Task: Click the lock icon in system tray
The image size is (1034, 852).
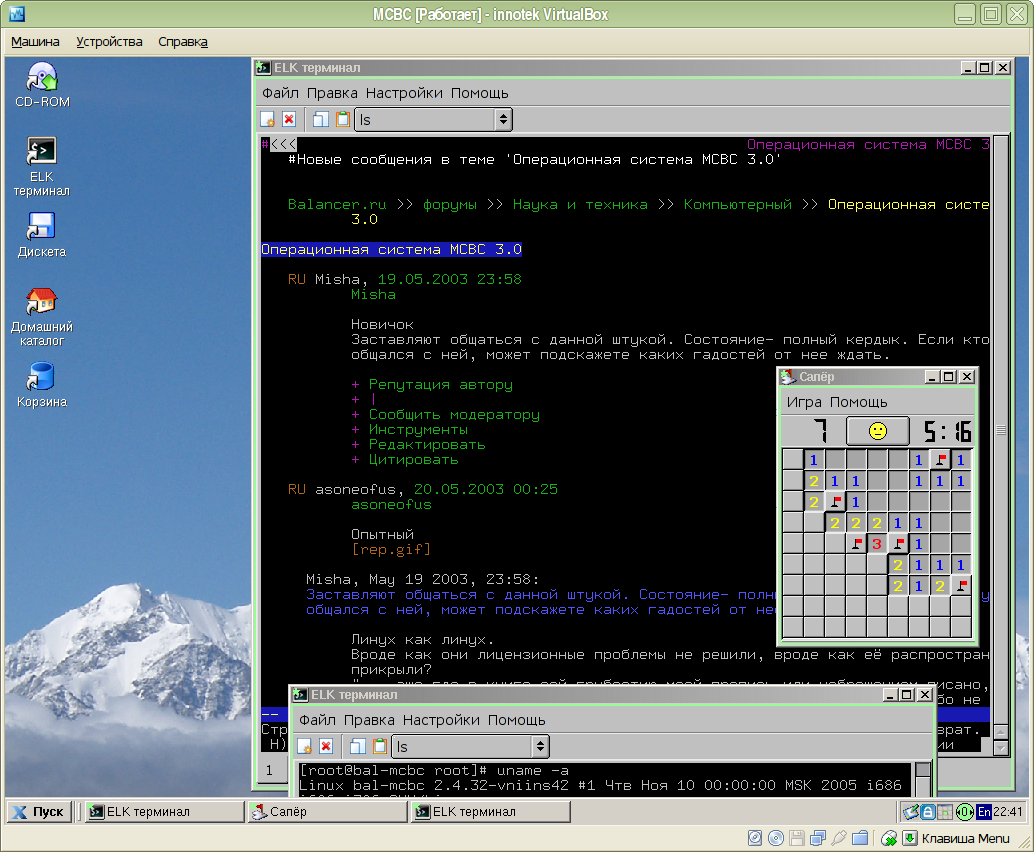Action: [928, 812]
